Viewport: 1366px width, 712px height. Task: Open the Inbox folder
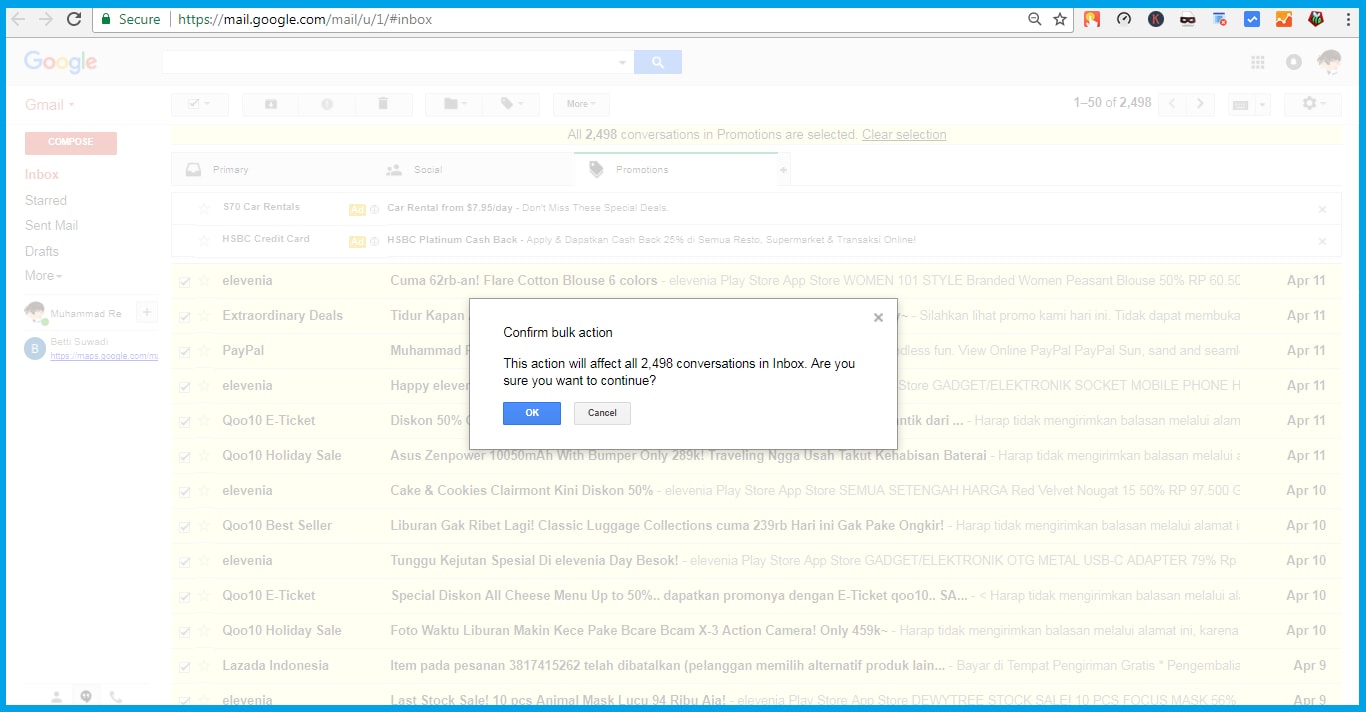[x=42, y=174]
